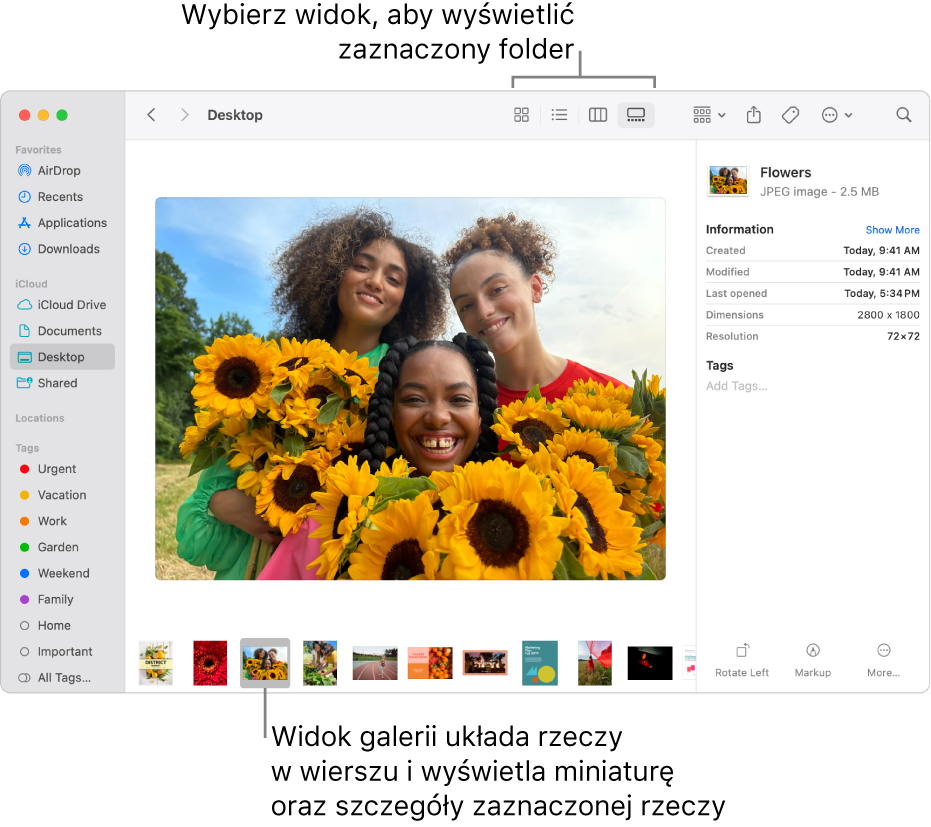Select the teal Marketing document thumbnail
Image resolution: width=931 pixels, height=827 pixels.
[x=540, y=663]
